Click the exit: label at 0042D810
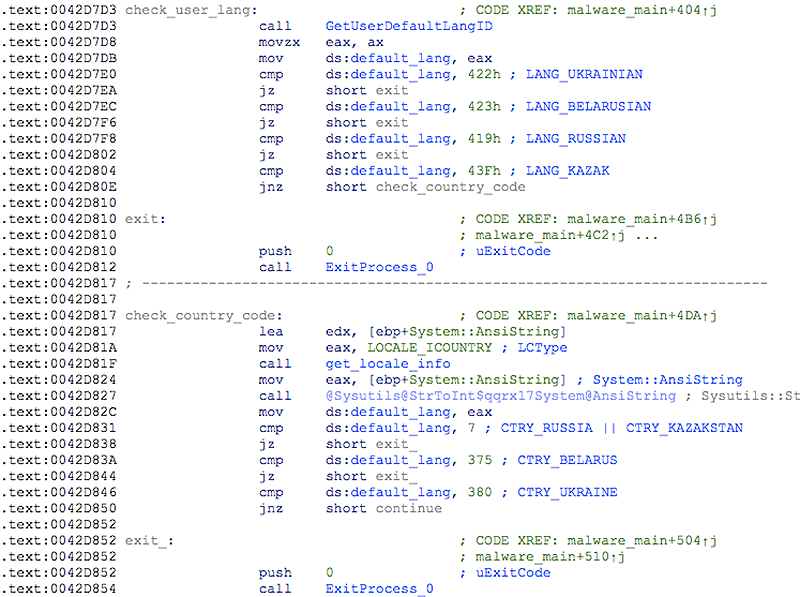The width and height of the screenshot is (800, 597). click(x=145, y=219)
